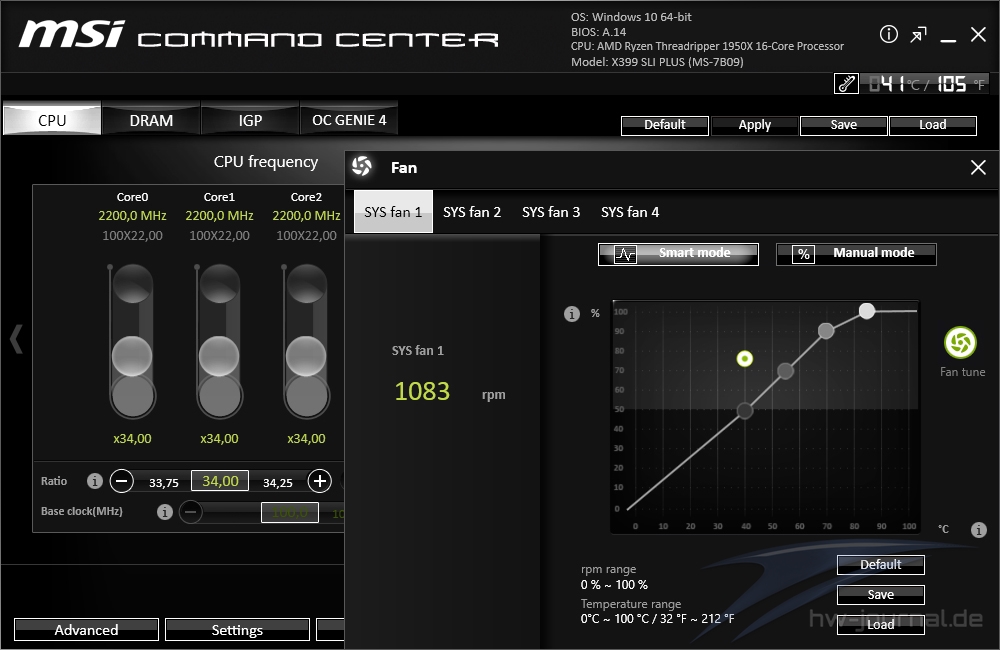
Task: Click the thermometer icon near temperature readout
Action: point(846,84)
